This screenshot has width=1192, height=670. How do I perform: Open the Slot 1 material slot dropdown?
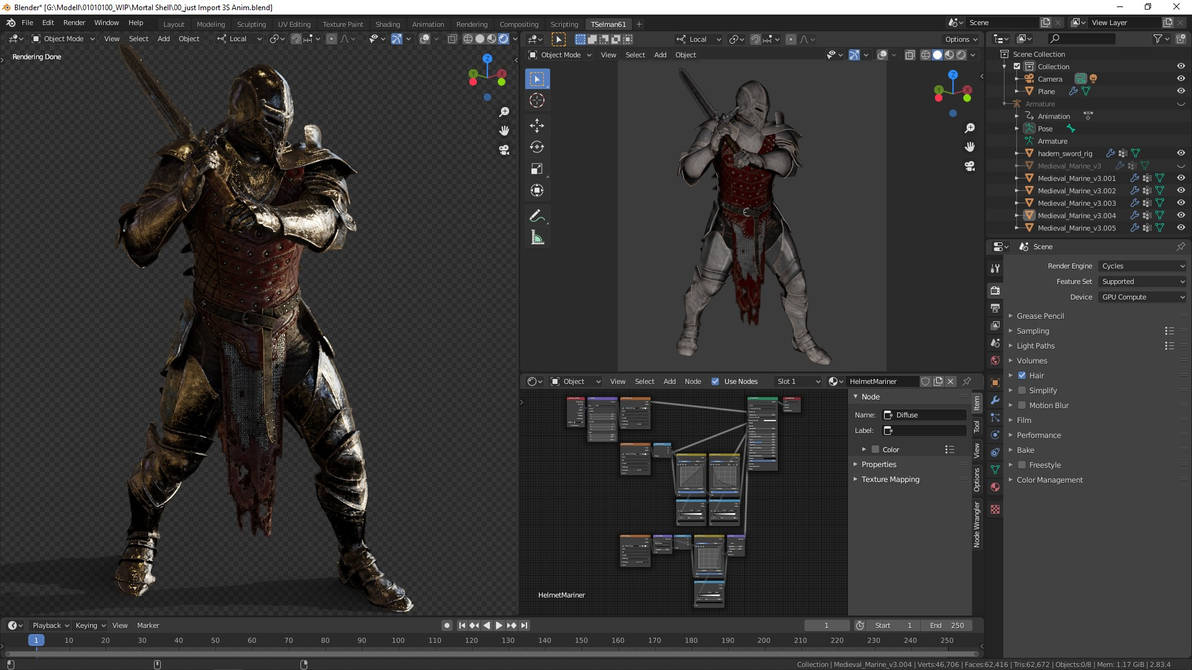(797, 381)
